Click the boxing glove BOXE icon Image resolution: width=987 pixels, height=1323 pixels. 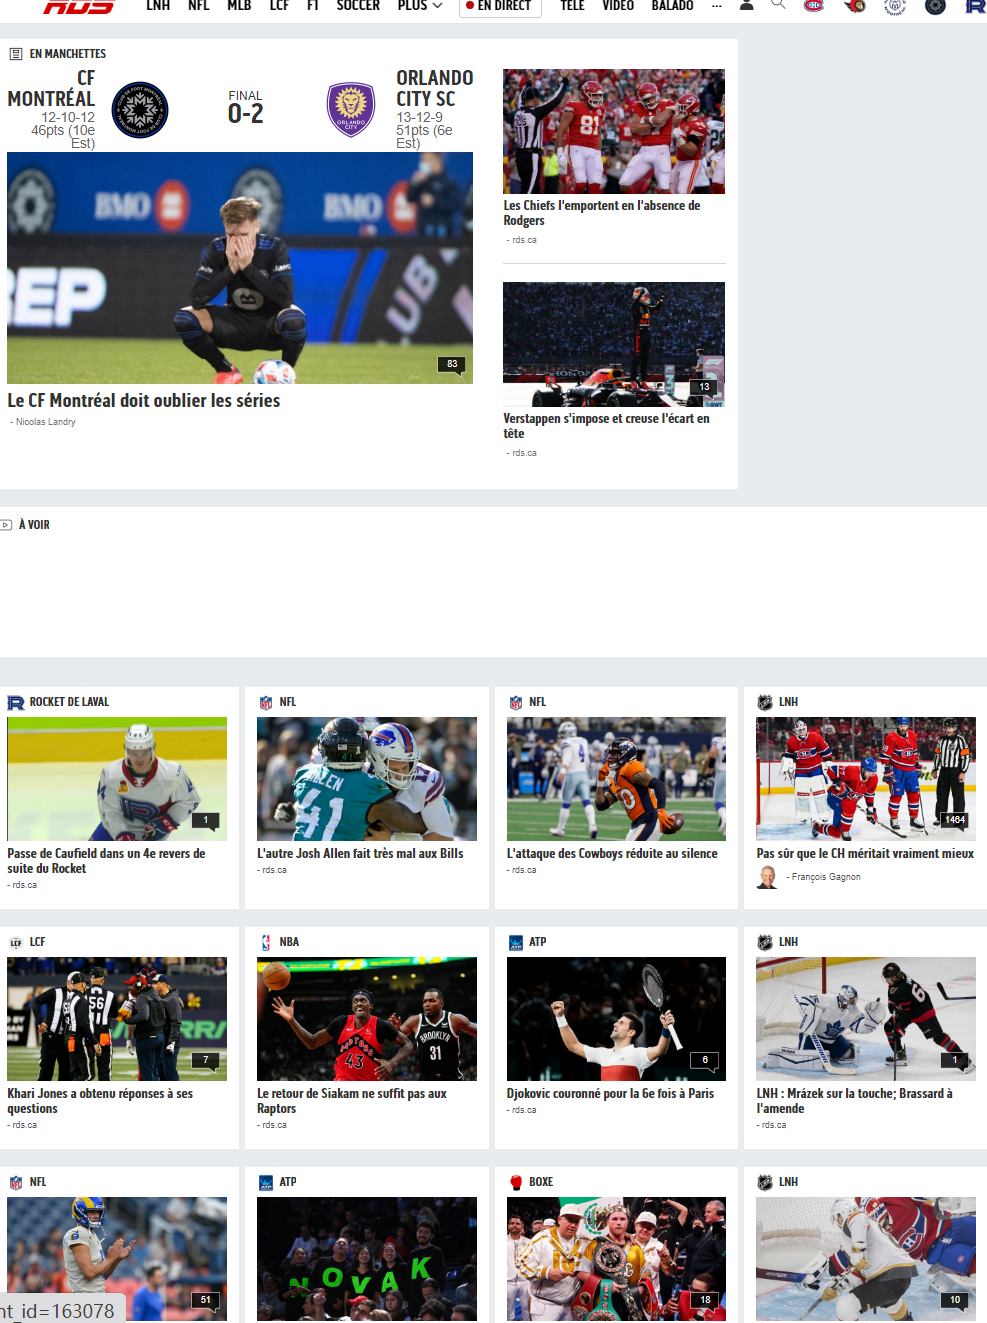[x=516, y=1182]
